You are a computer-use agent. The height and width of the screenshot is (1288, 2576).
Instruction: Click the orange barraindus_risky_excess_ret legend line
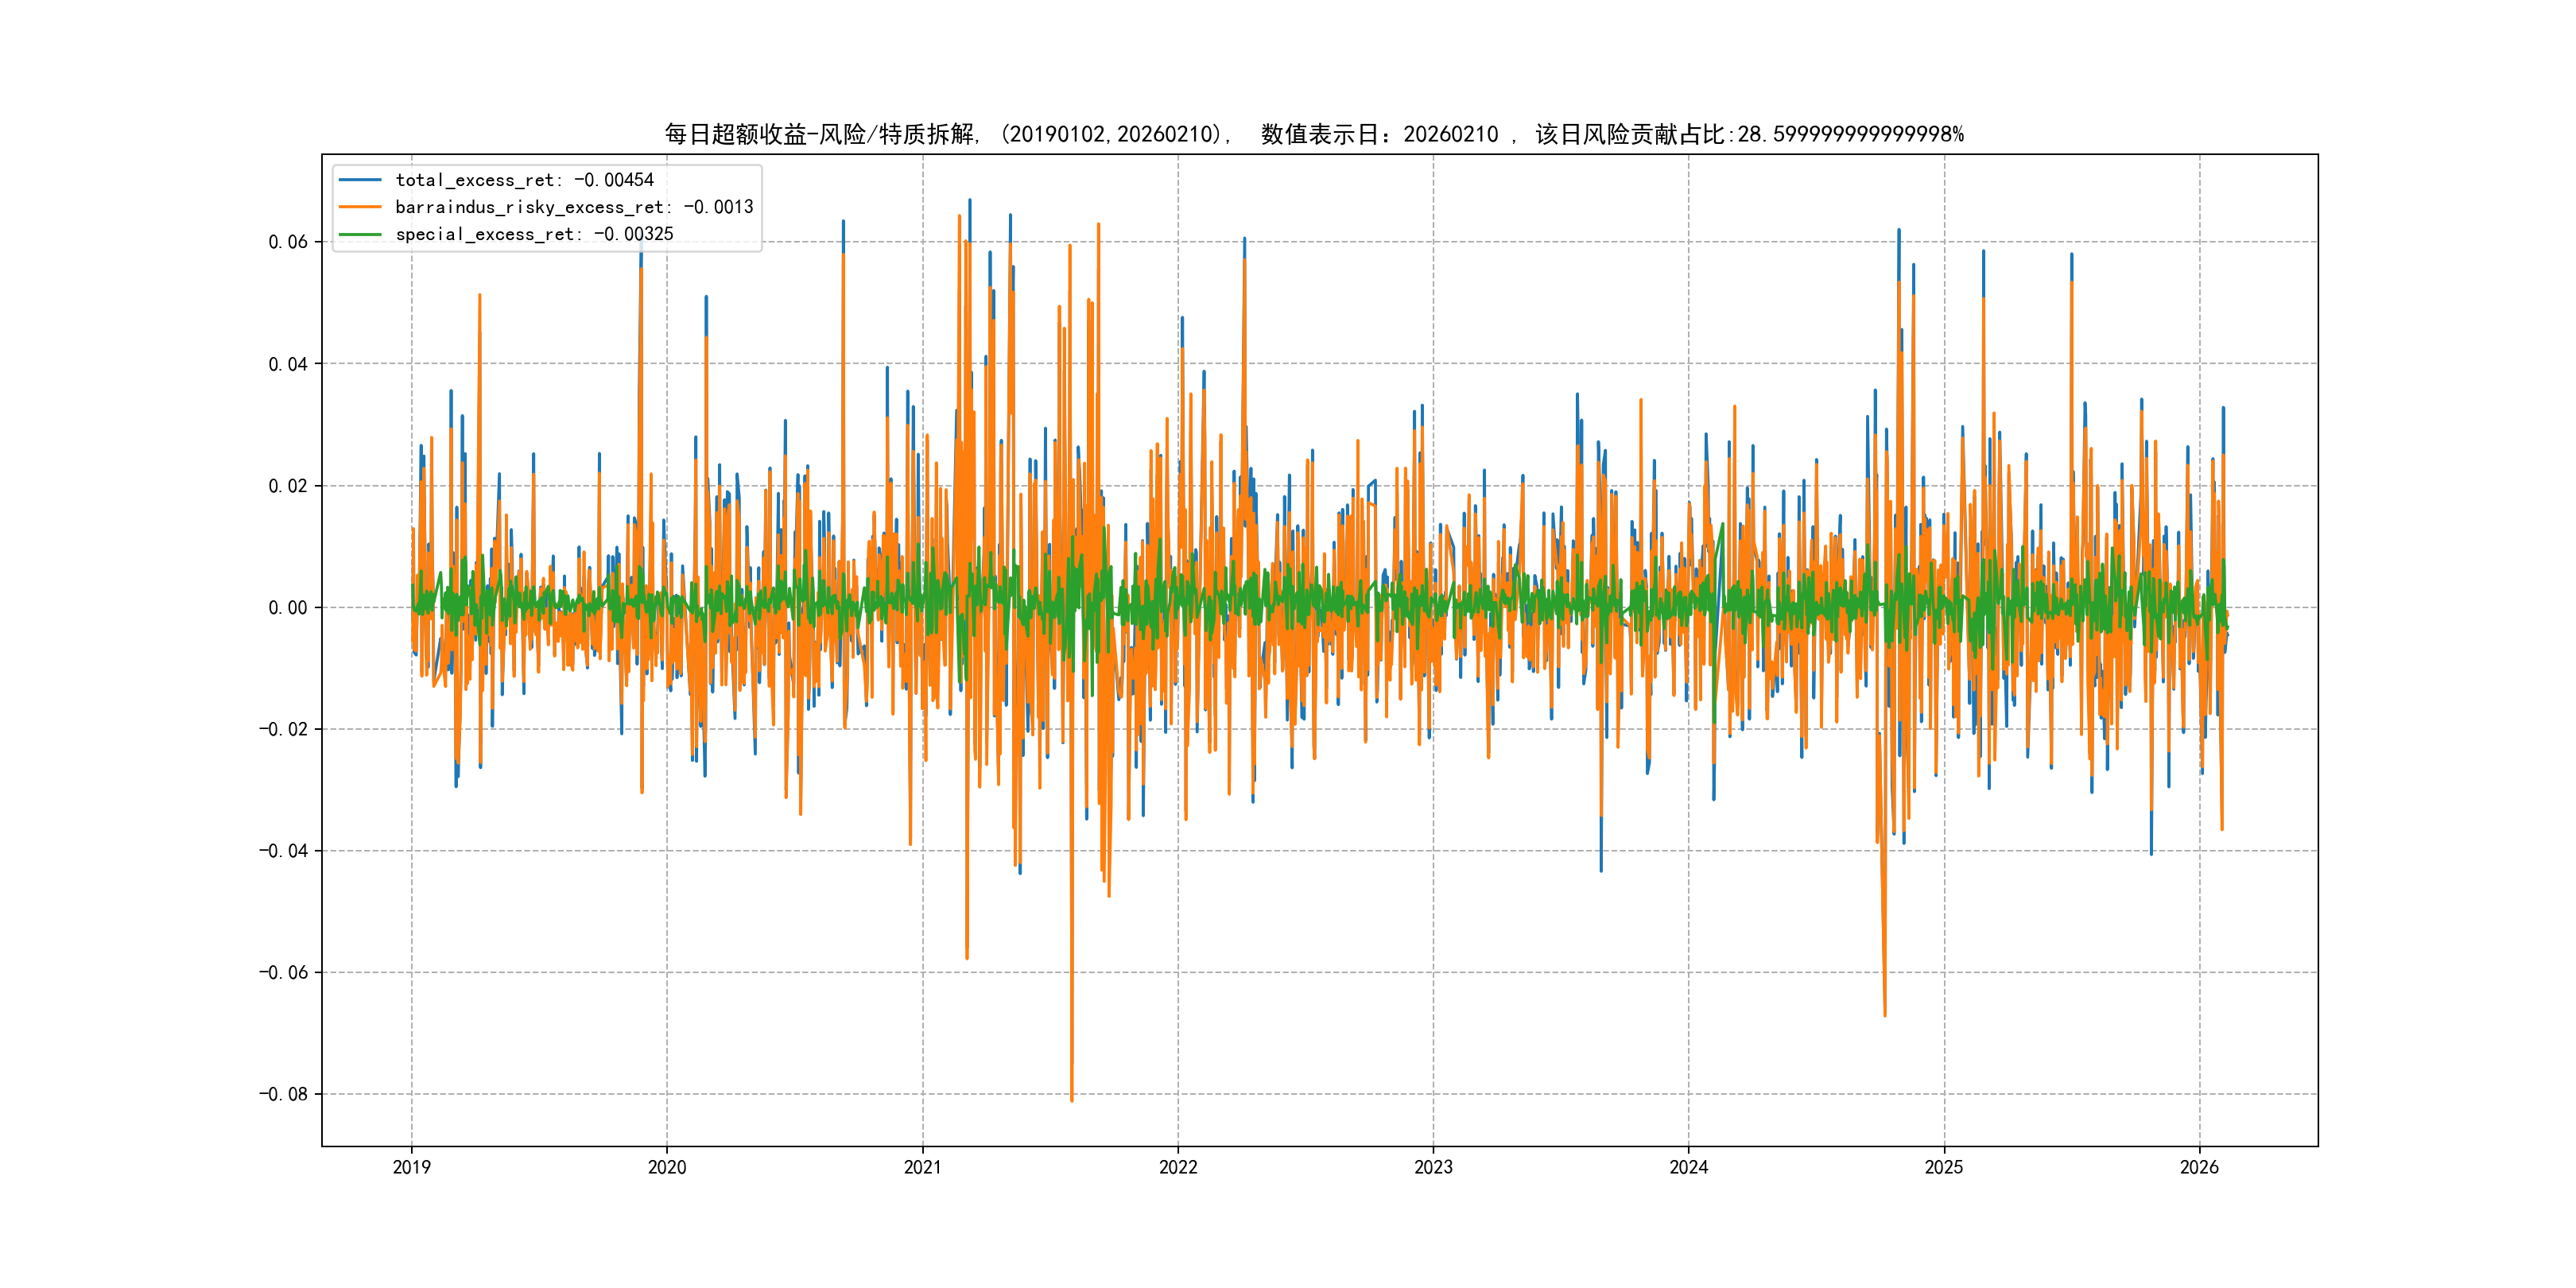pyautogui.click(x=360, y=207)
